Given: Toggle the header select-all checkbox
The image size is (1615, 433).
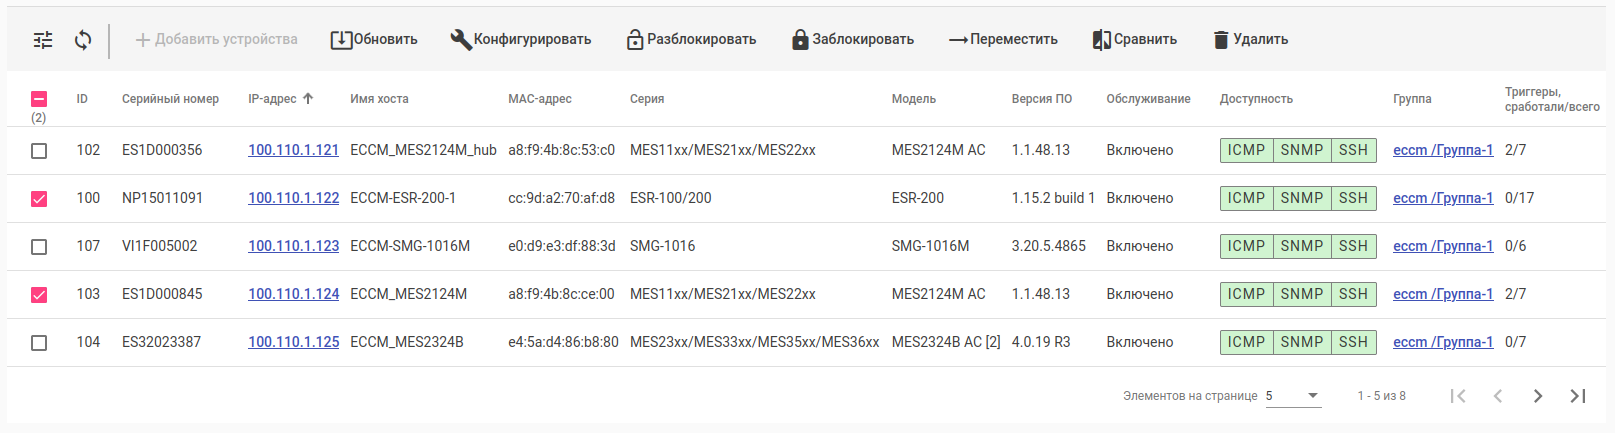Looking at the screenshot, I should click(39, 99).
